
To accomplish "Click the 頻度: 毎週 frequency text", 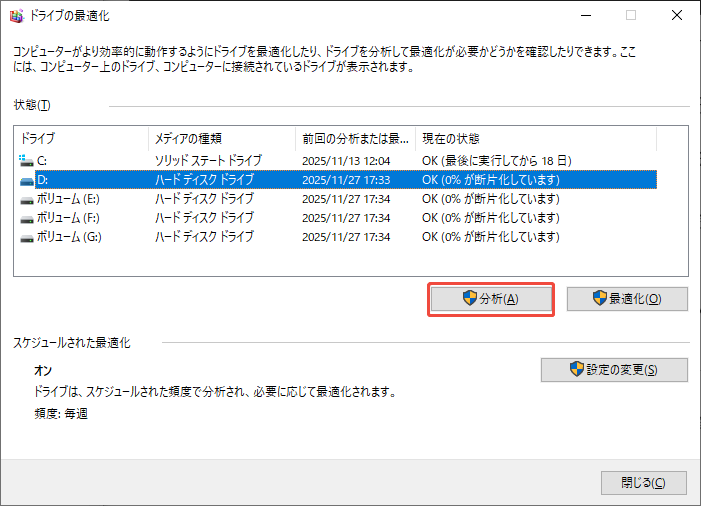I will tap(61, 413).
